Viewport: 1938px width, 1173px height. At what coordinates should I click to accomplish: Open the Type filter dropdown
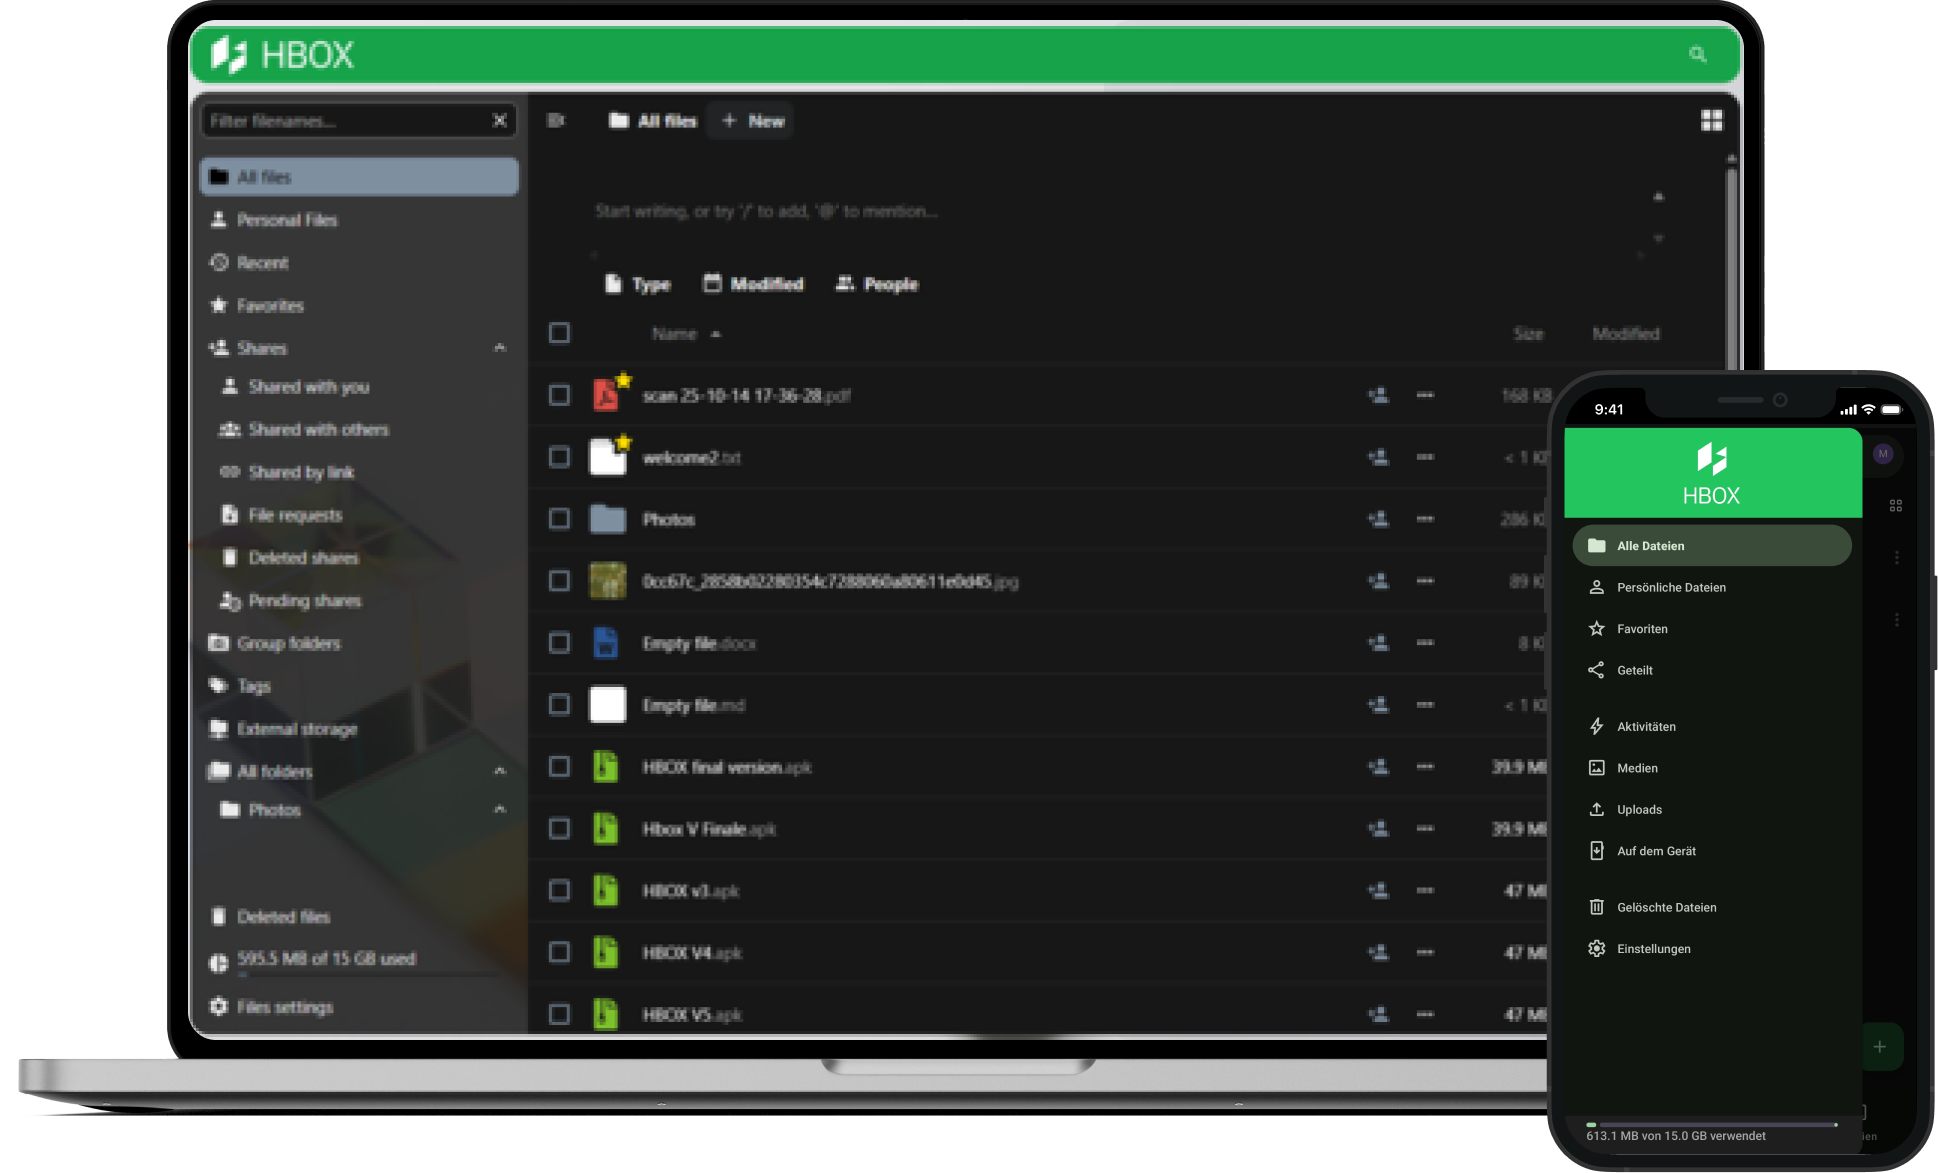point(637,284)
